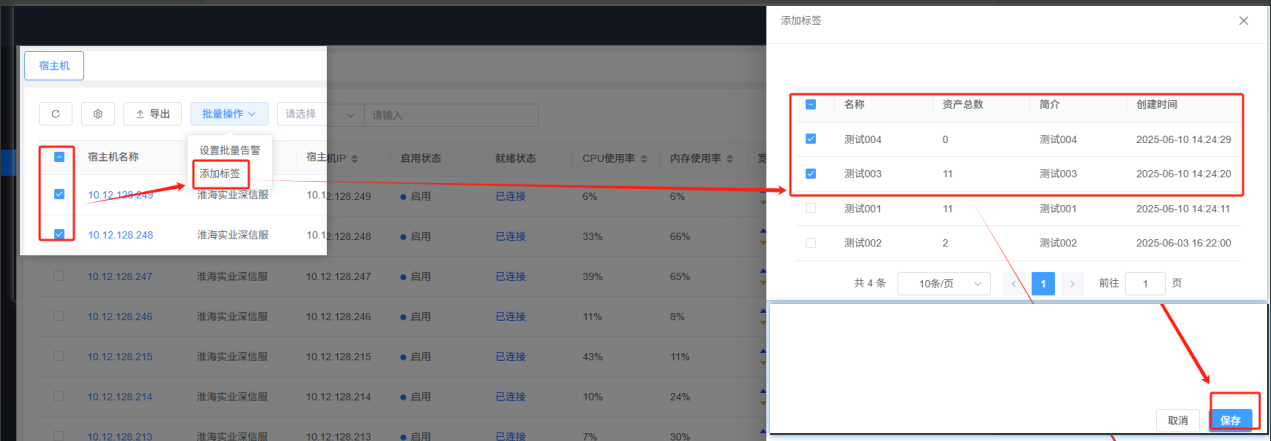Open host link 10.12.128.214
The height and width of the screenshot is (441, 1271).
tap(120, 397)
